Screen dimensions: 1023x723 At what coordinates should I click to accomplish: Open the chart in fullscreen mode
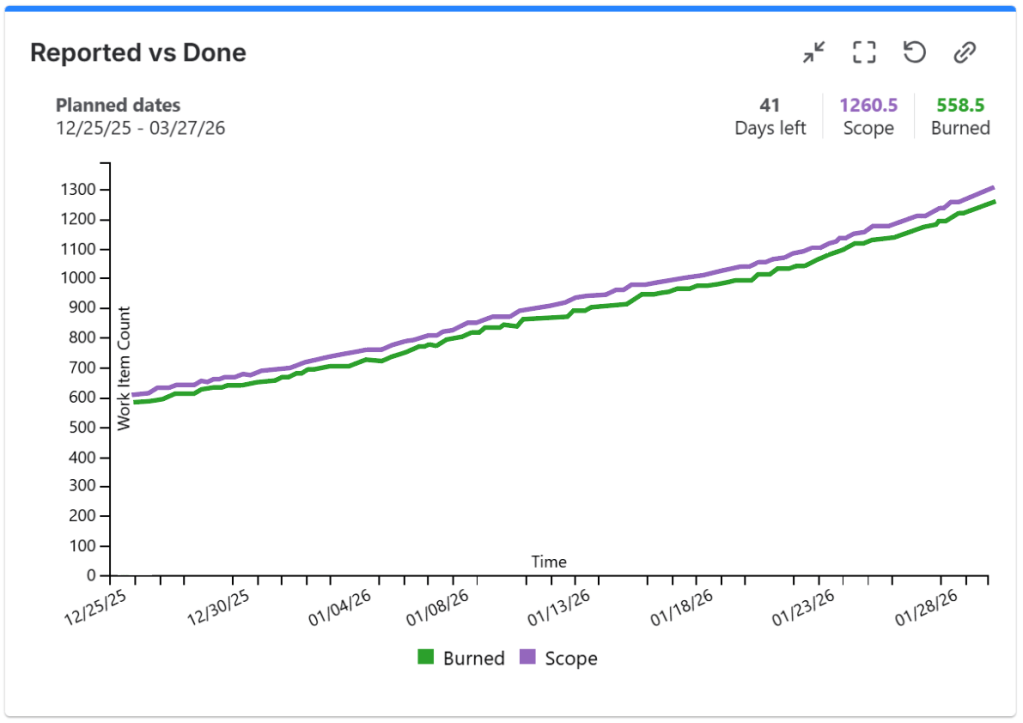[x=864, y=53]
